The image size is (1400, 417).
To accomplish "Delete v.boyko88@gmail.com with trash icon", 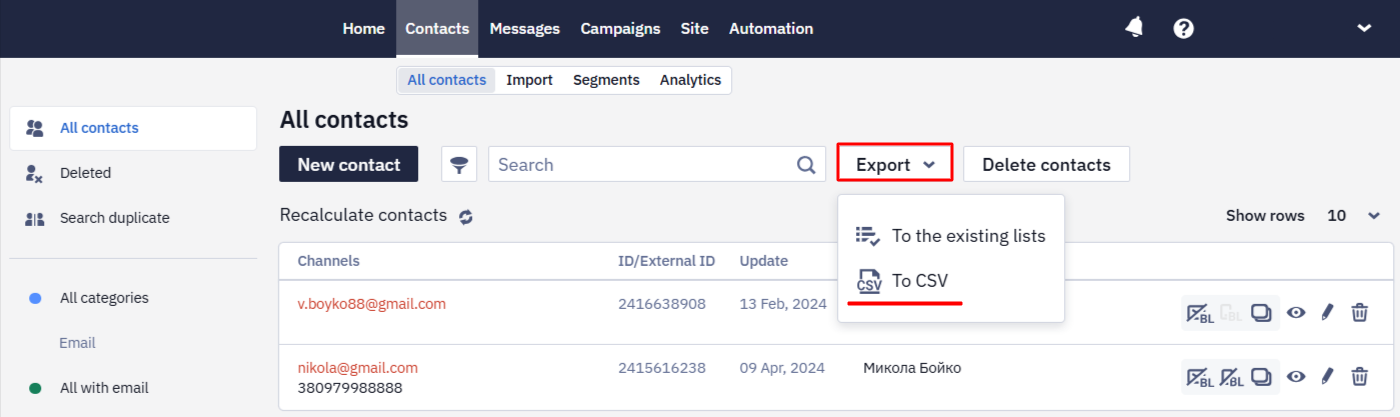I will point(1360,313).
